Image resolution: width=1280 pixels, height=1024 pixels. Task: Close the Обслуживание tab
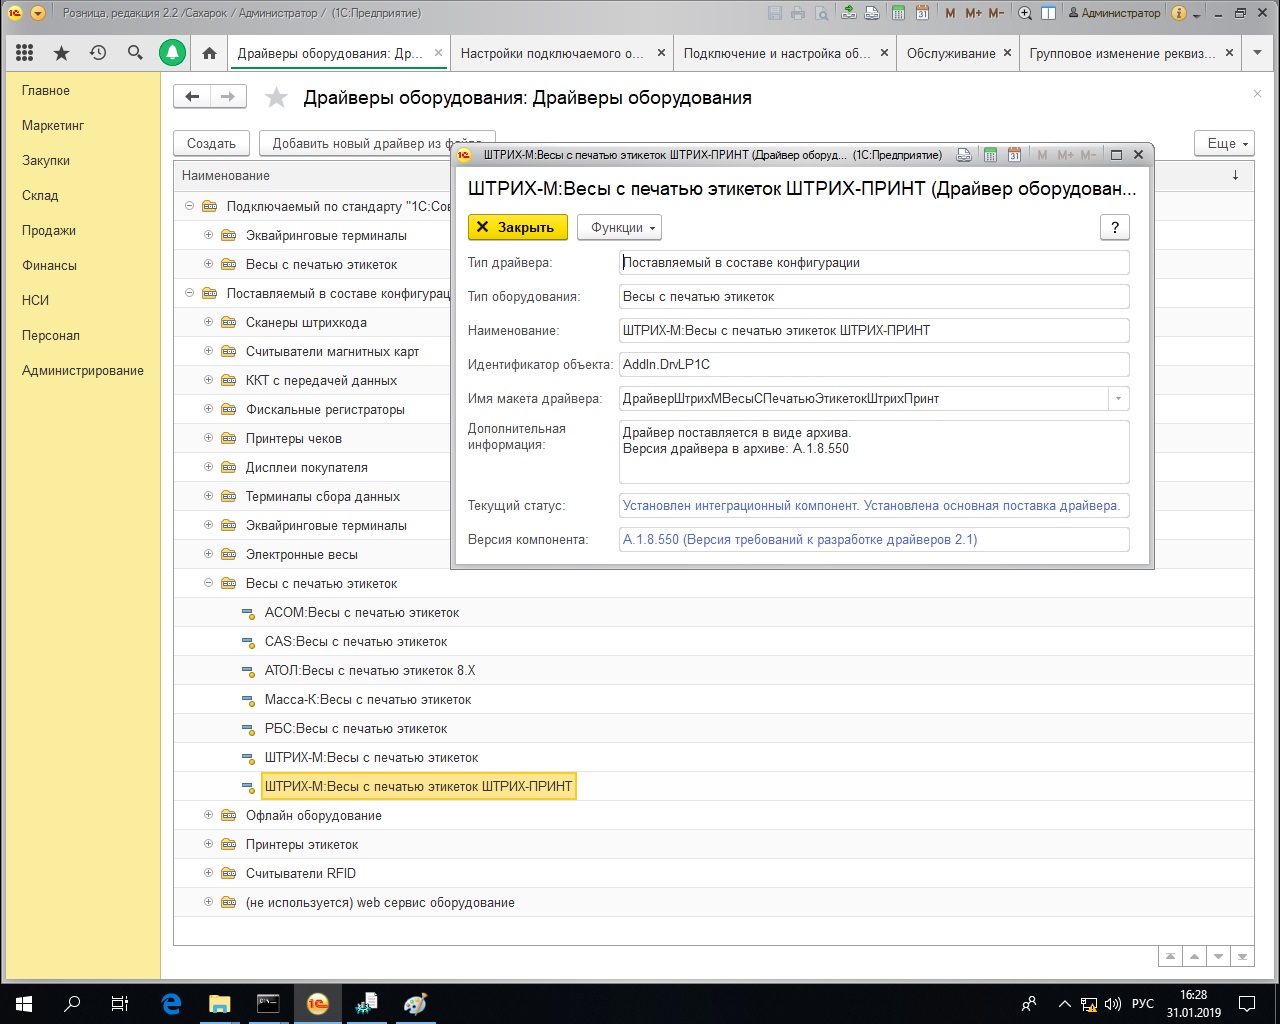tap(1007, 53)
